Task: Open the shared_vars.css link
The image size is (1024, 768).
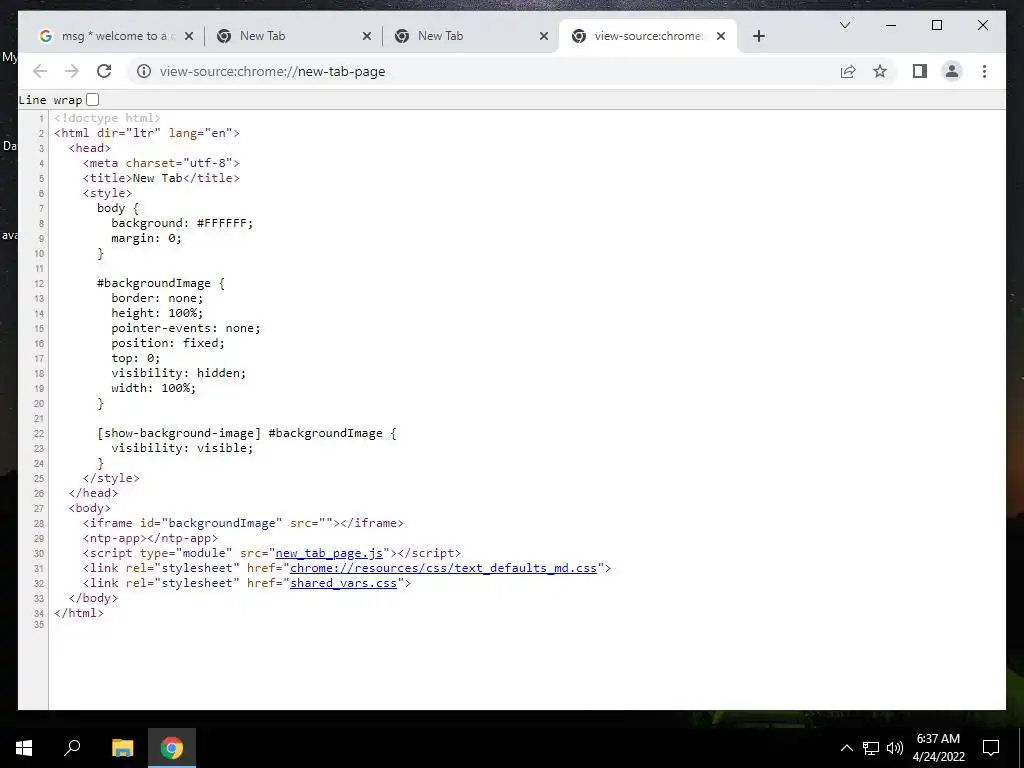Action: [x=344, y=583]
